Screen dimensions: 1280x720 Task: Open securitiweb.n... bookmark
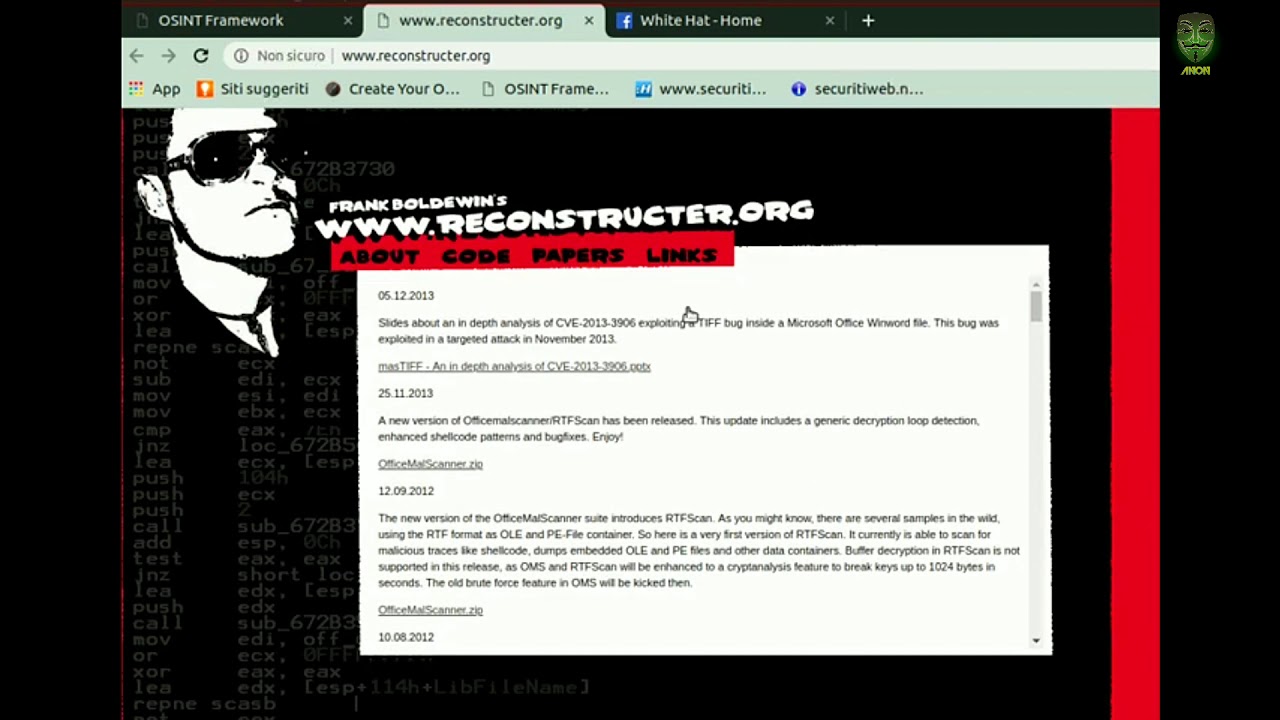tap(857, 89)
